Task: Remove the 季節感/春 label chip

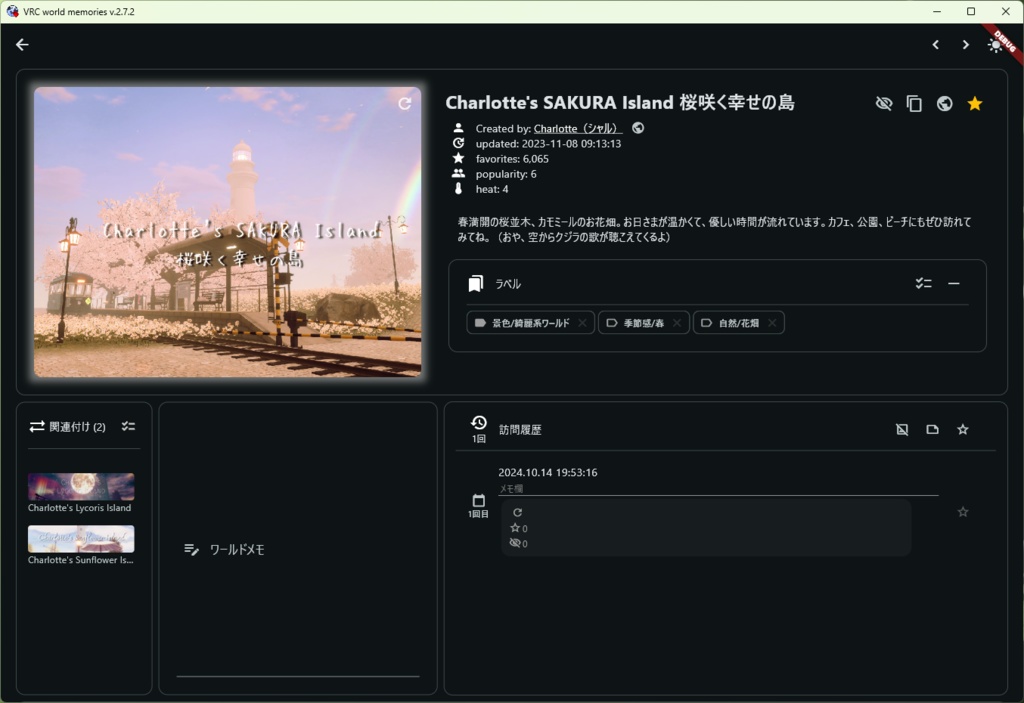Action: (x=676, y=322)
